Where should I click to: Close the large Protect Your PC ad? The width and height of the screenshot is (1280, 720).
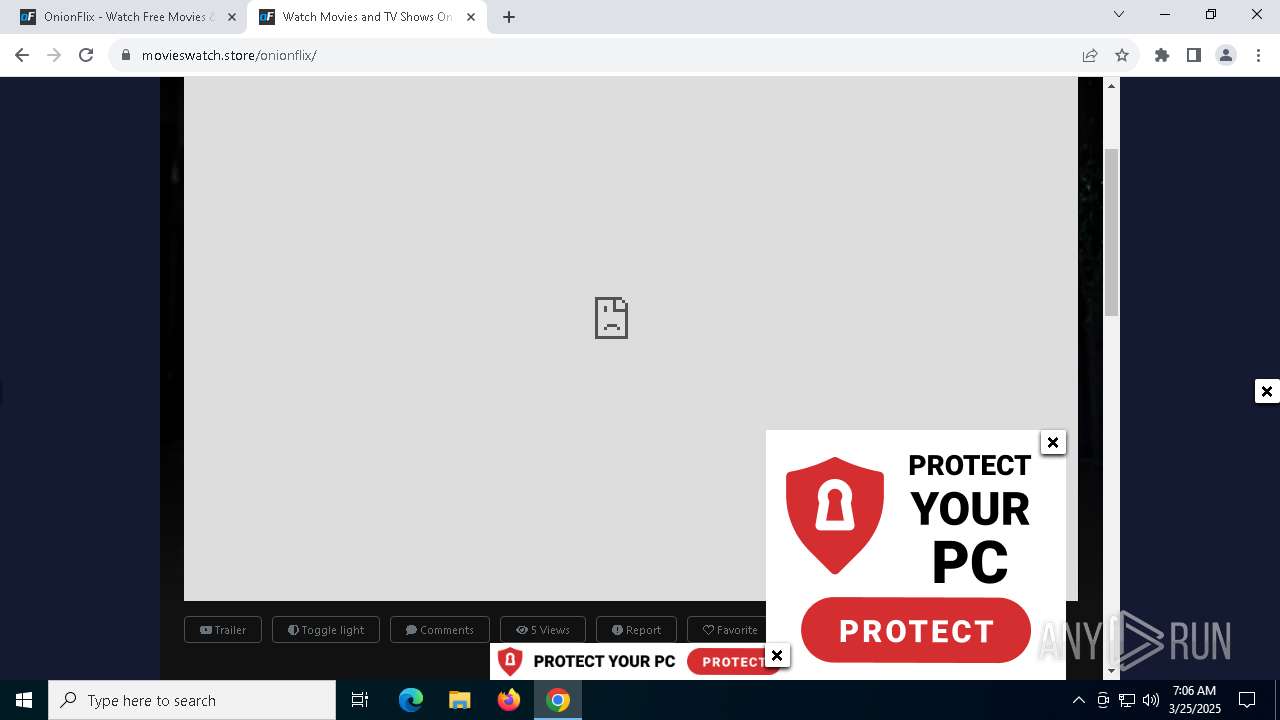click(x=1053, y=442)
